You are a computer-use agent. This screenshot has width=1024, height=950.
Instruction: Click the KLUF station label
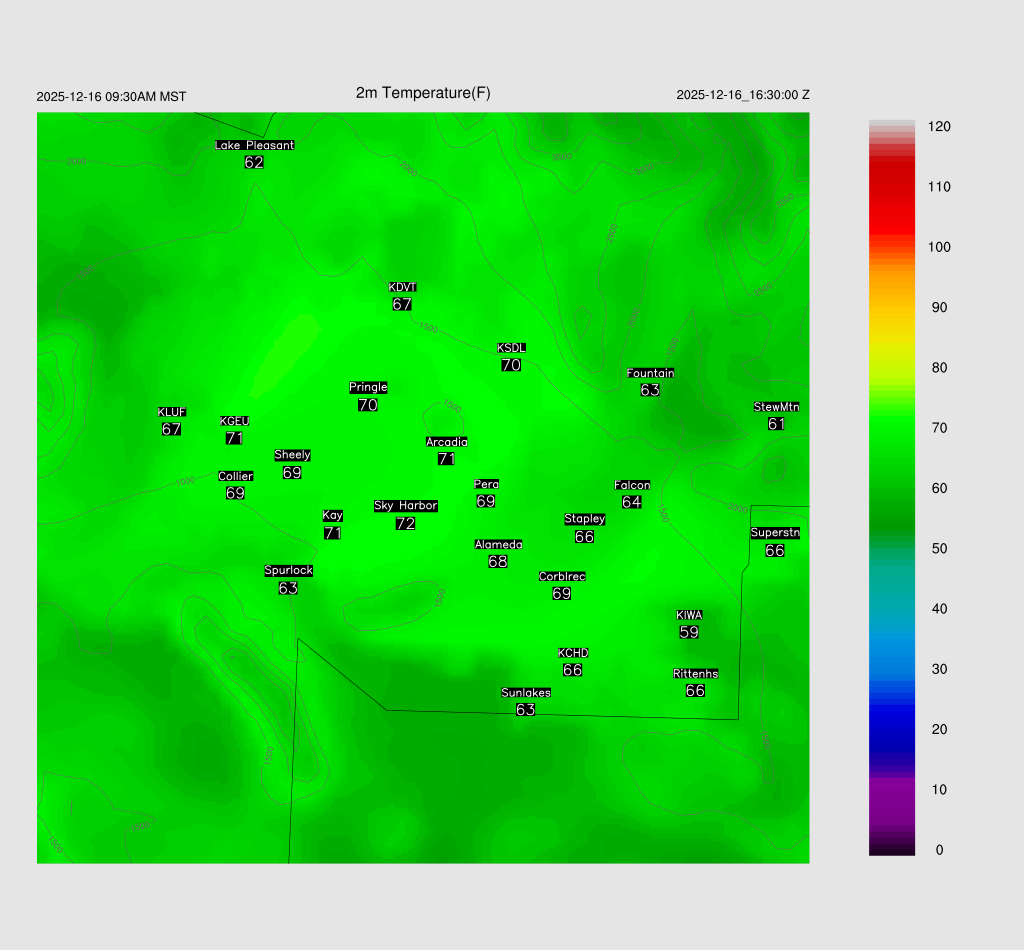(x=171, y=412)
